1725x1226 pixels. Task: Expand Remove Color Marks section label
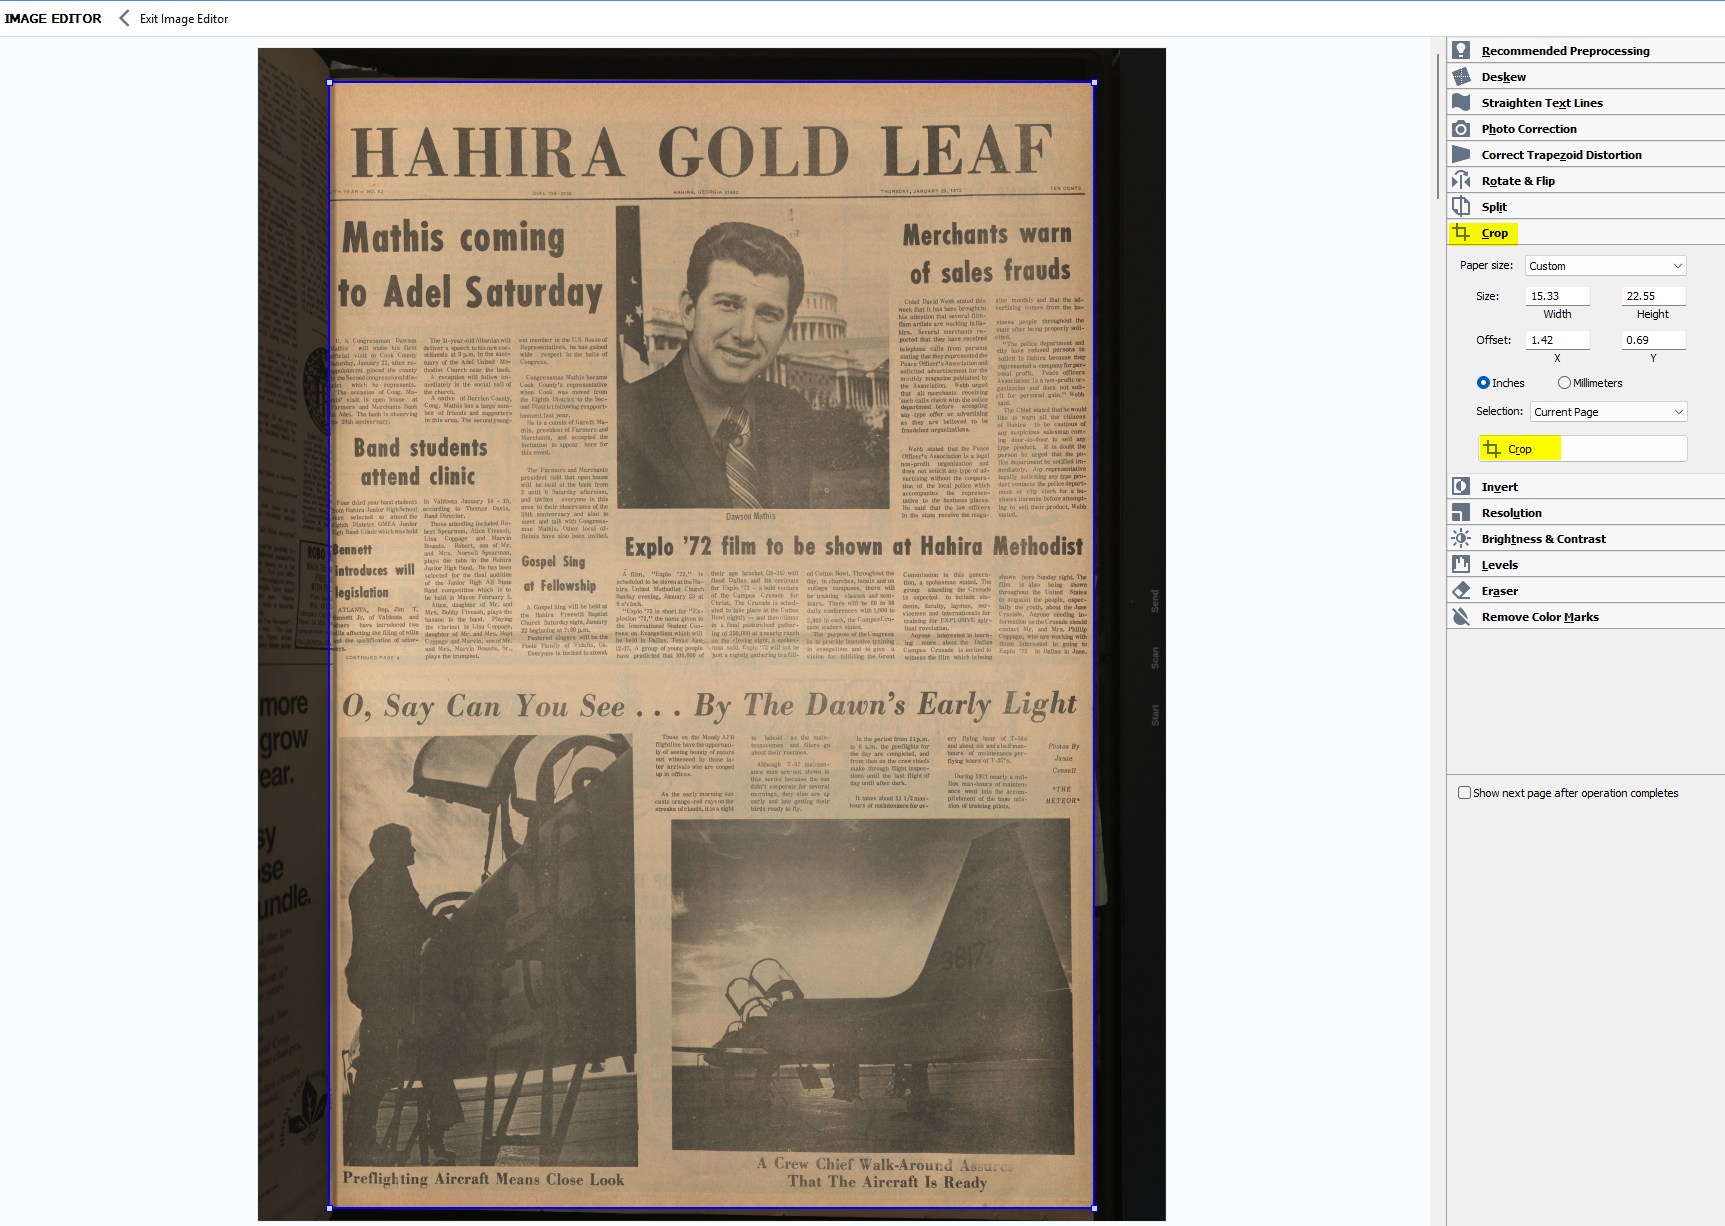(1540, 617)
